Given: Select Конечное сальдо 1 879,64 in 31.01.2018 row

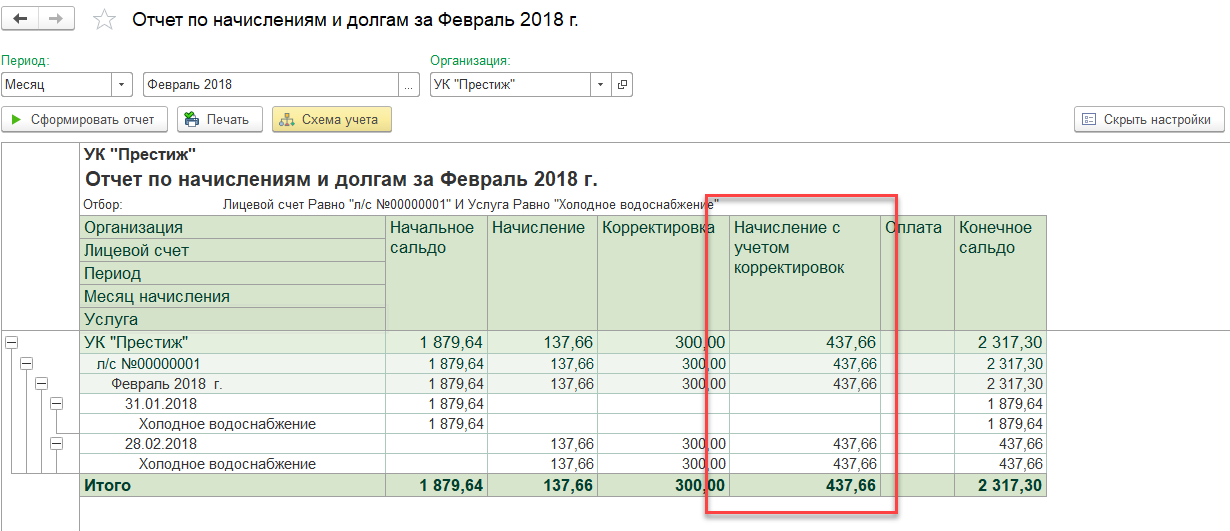Looking at the screenshot, I should [1001, 404].
